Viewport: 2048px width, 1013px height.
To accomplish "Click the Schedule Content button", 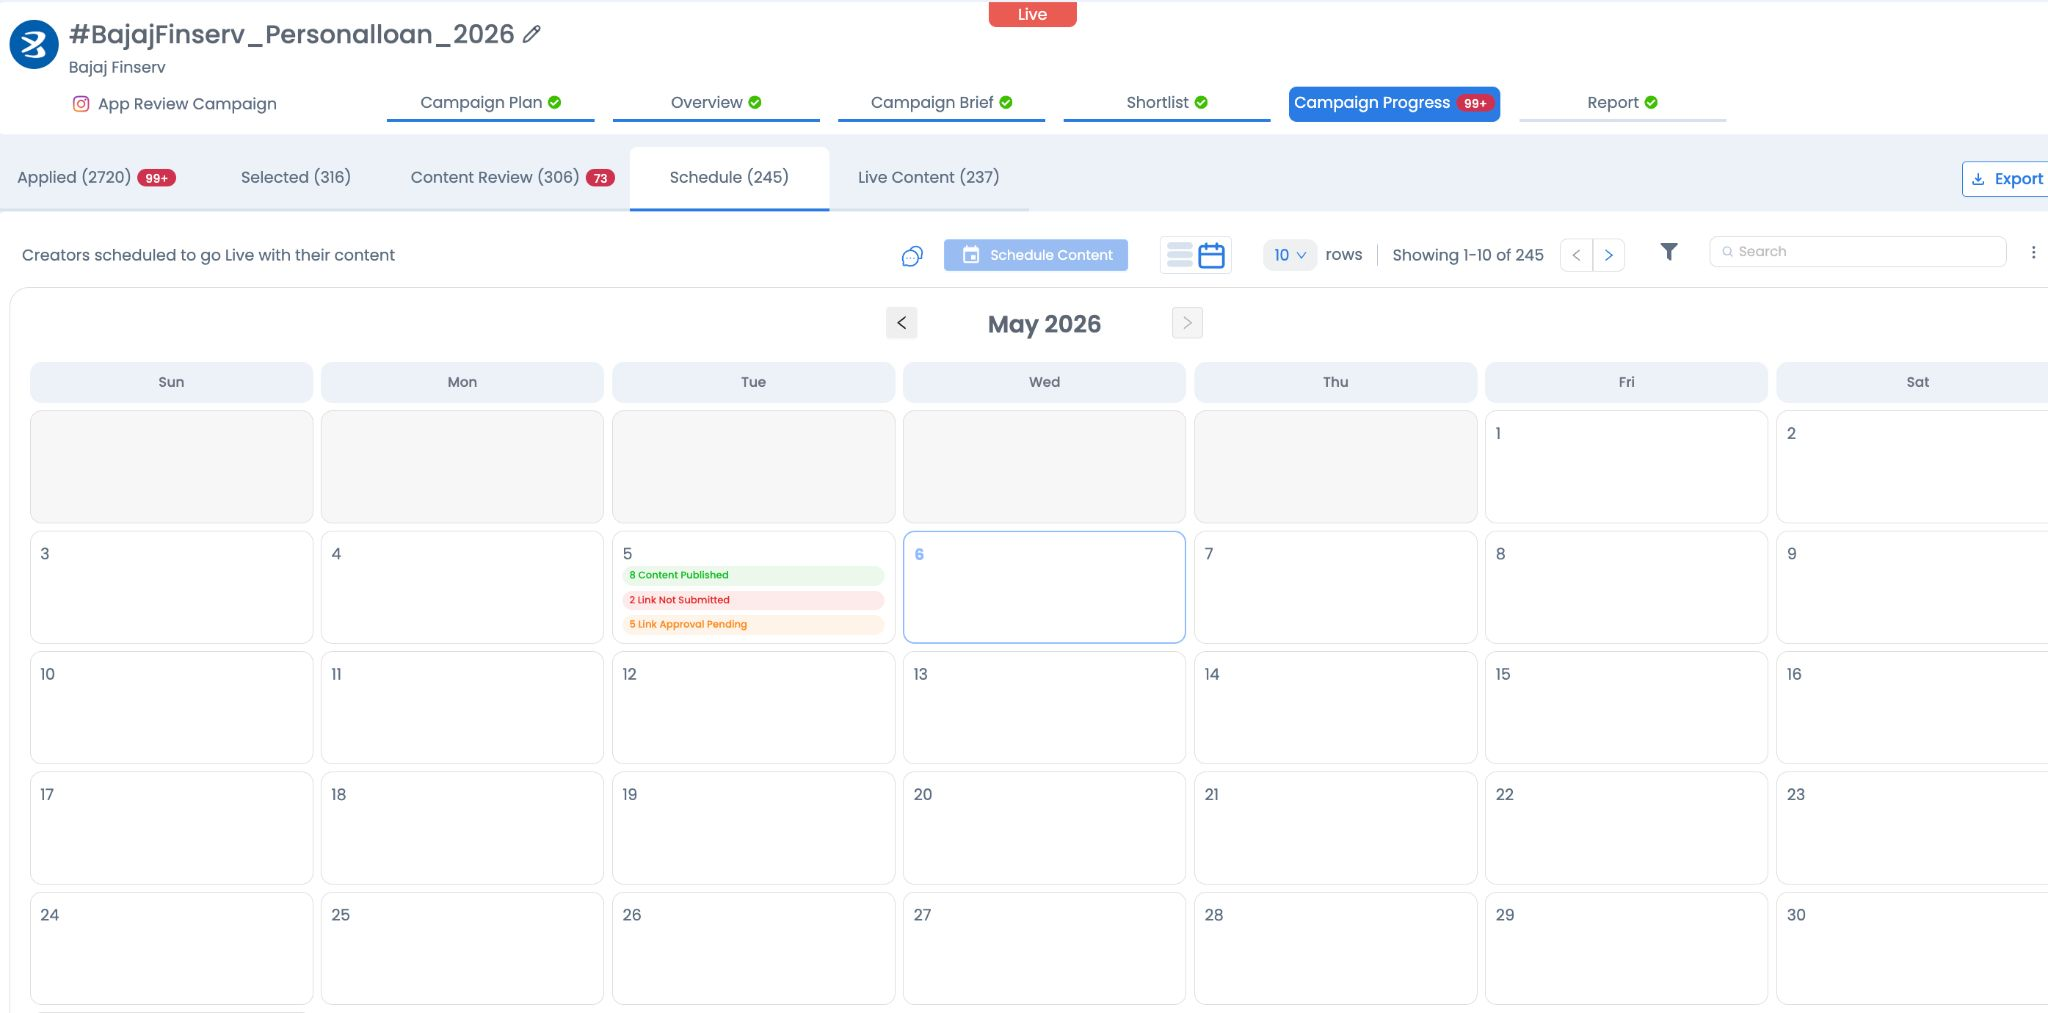I will tap(1036, 255).
